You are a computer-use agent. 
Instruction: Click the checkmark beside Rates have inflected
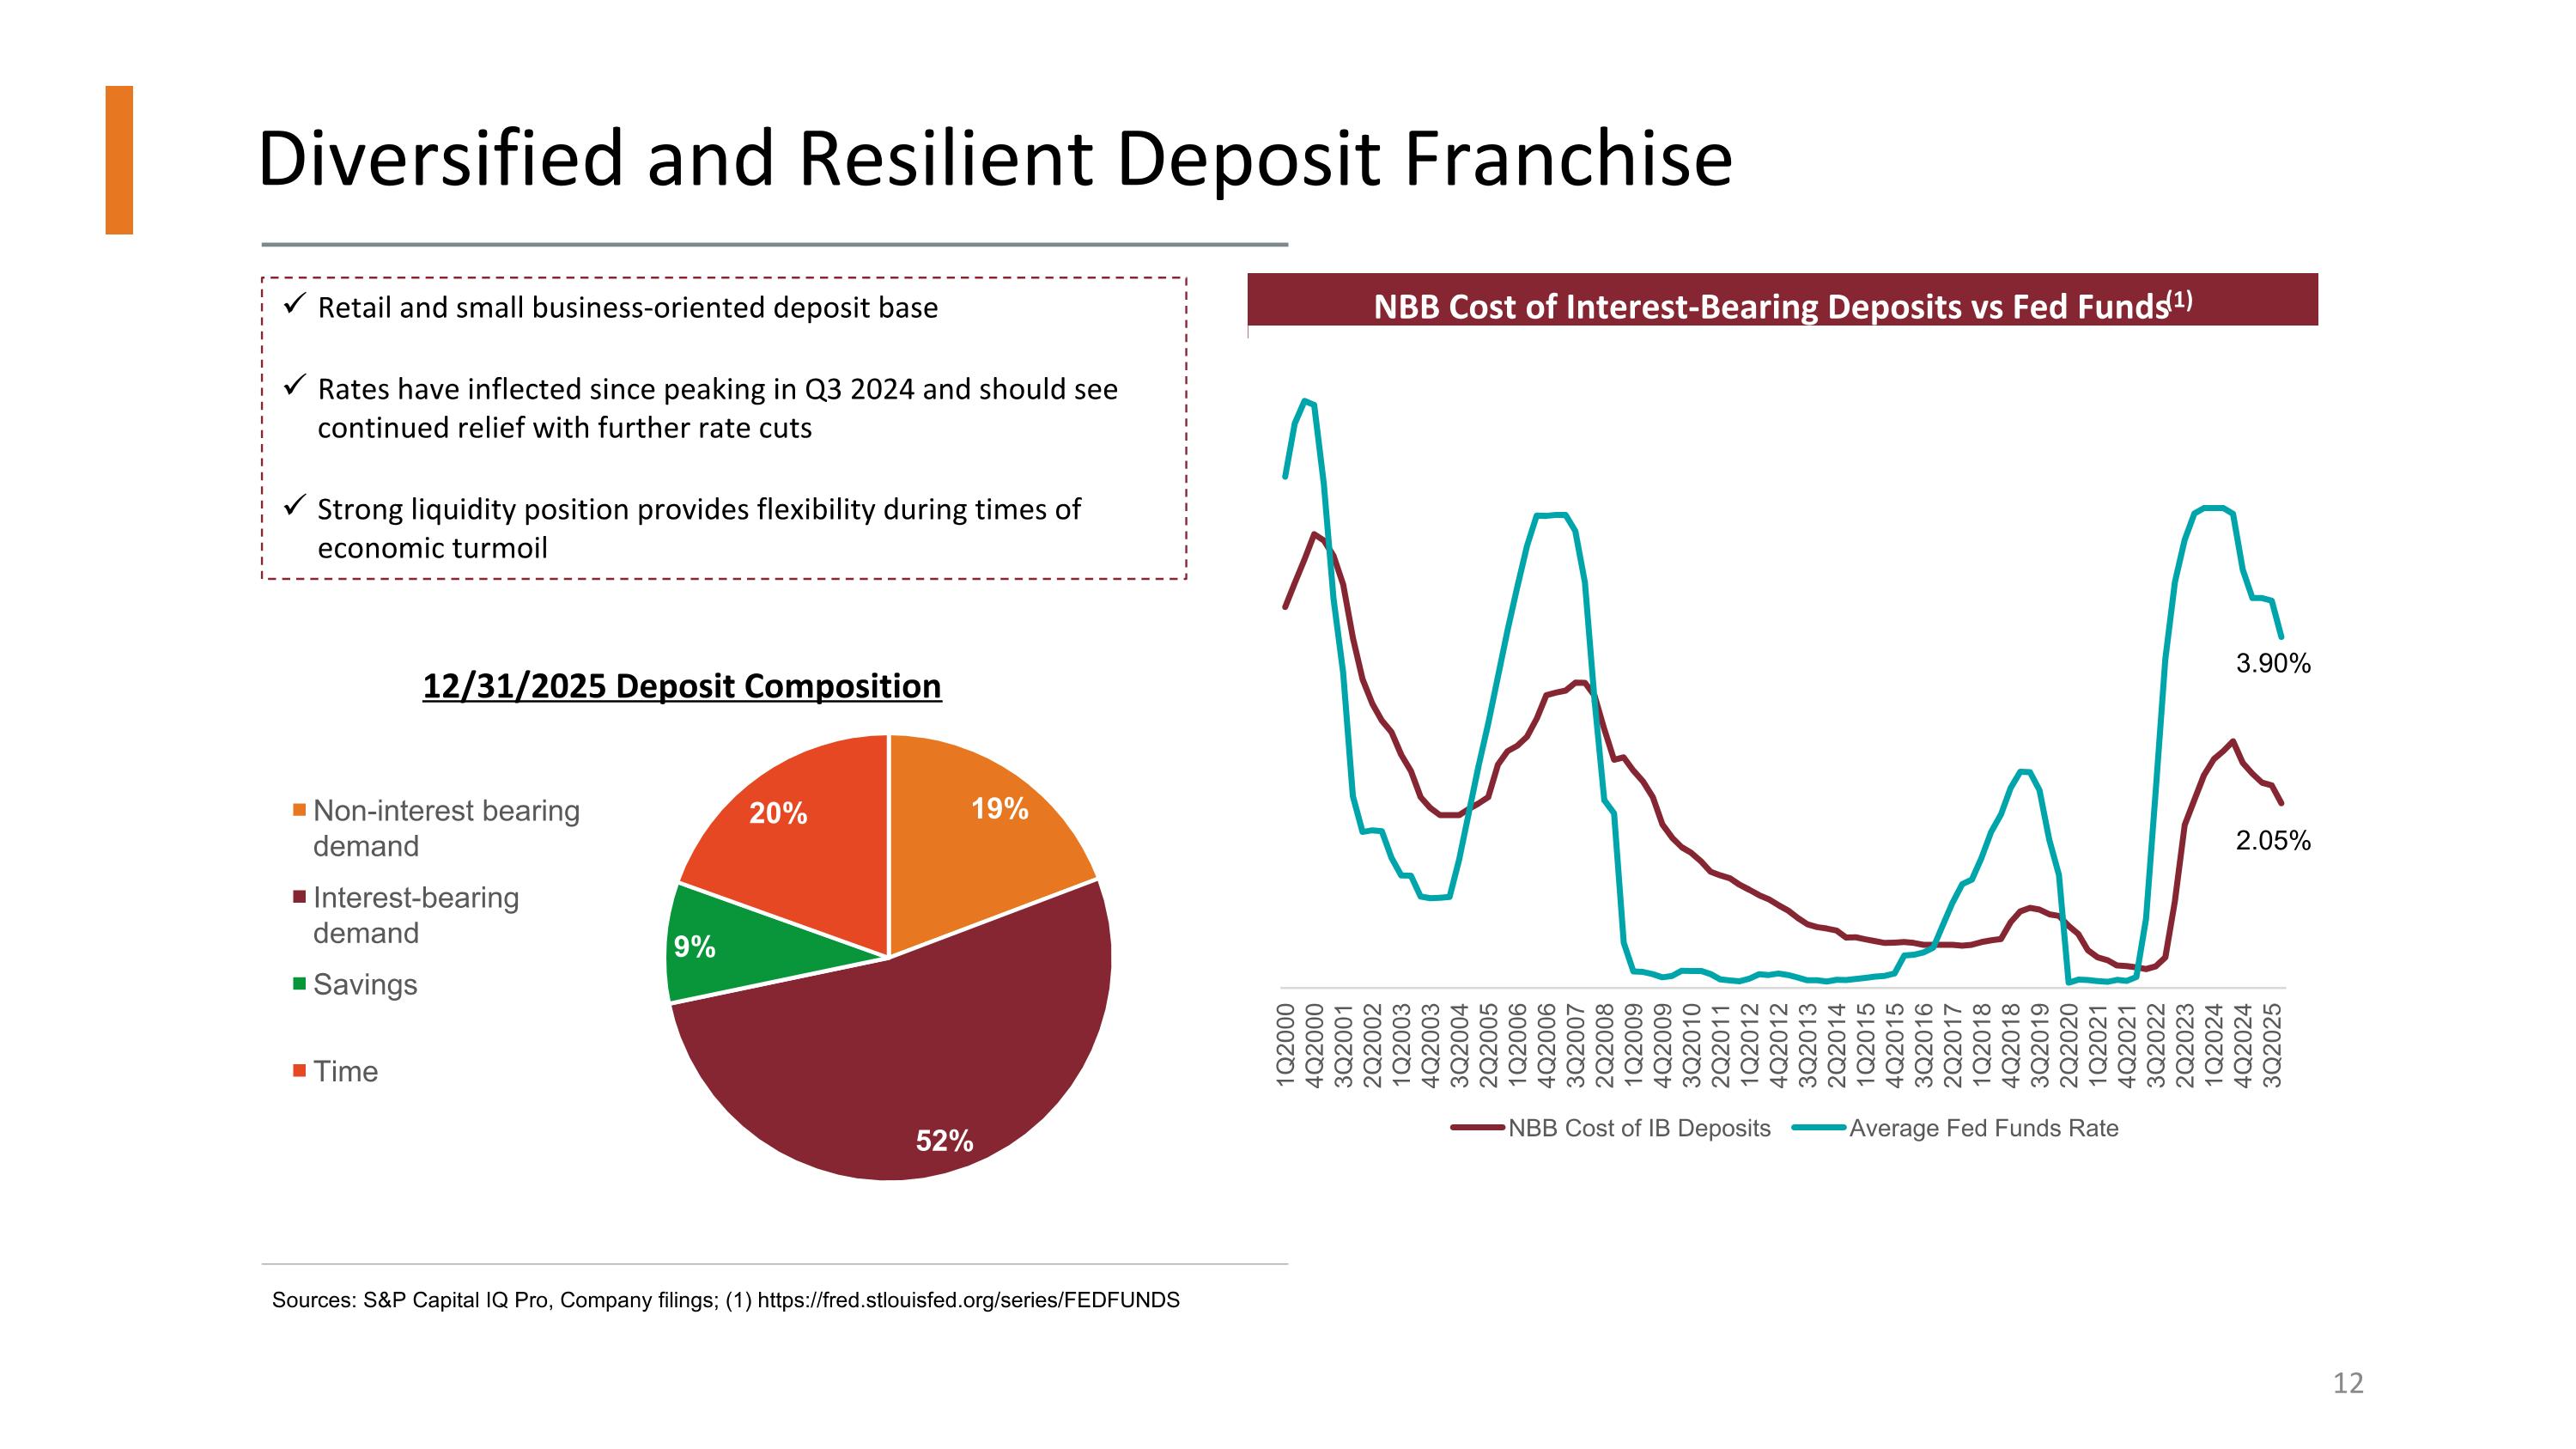[x=294, y=386]
